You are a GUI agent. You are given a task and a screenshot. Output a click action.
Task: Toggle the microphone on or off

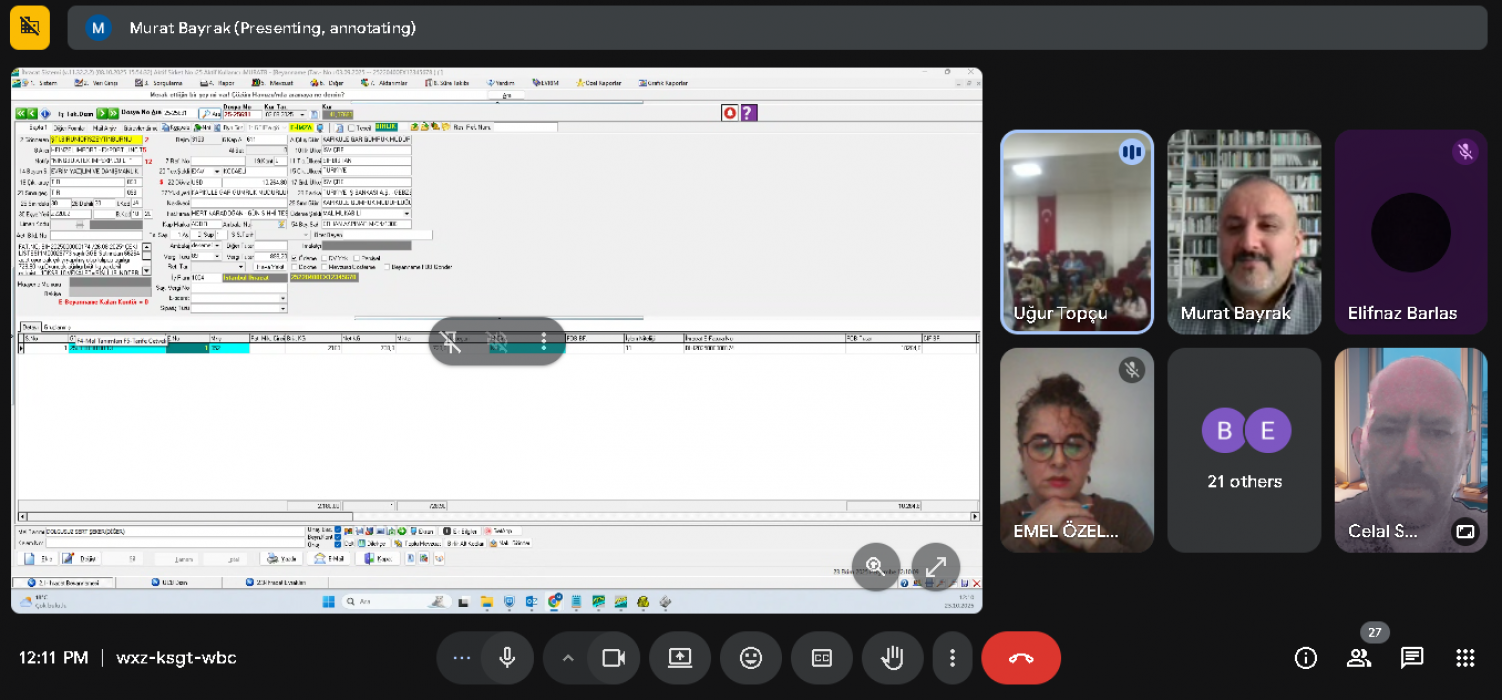pos(507,658)
